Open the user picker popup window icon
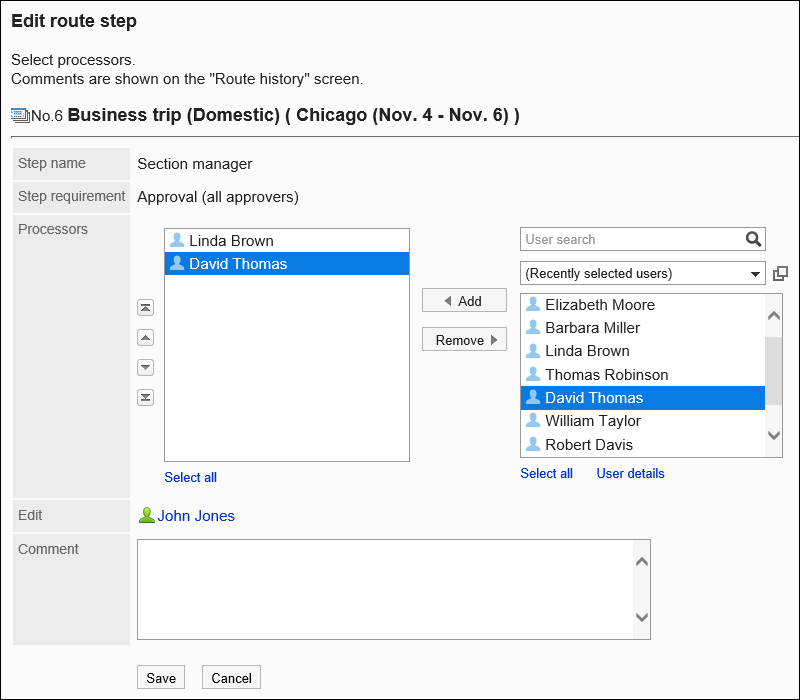The image size is (800, 700). point(780,273)
